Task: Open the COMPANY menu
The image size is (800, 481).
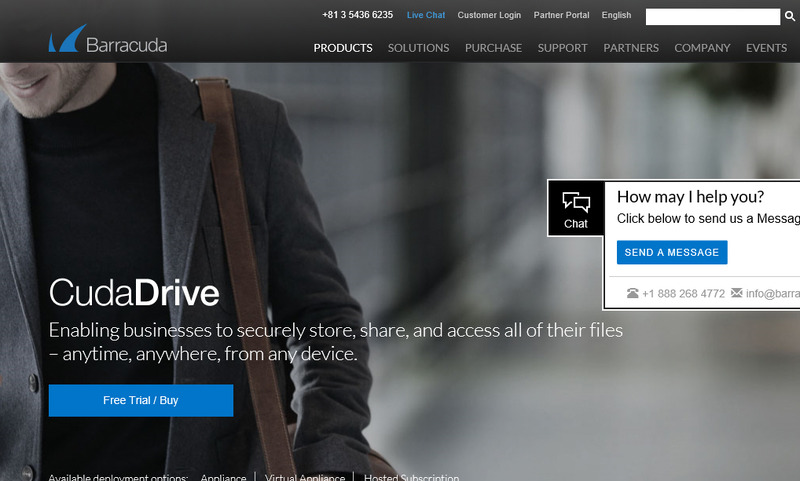Action: coord(702,48)
